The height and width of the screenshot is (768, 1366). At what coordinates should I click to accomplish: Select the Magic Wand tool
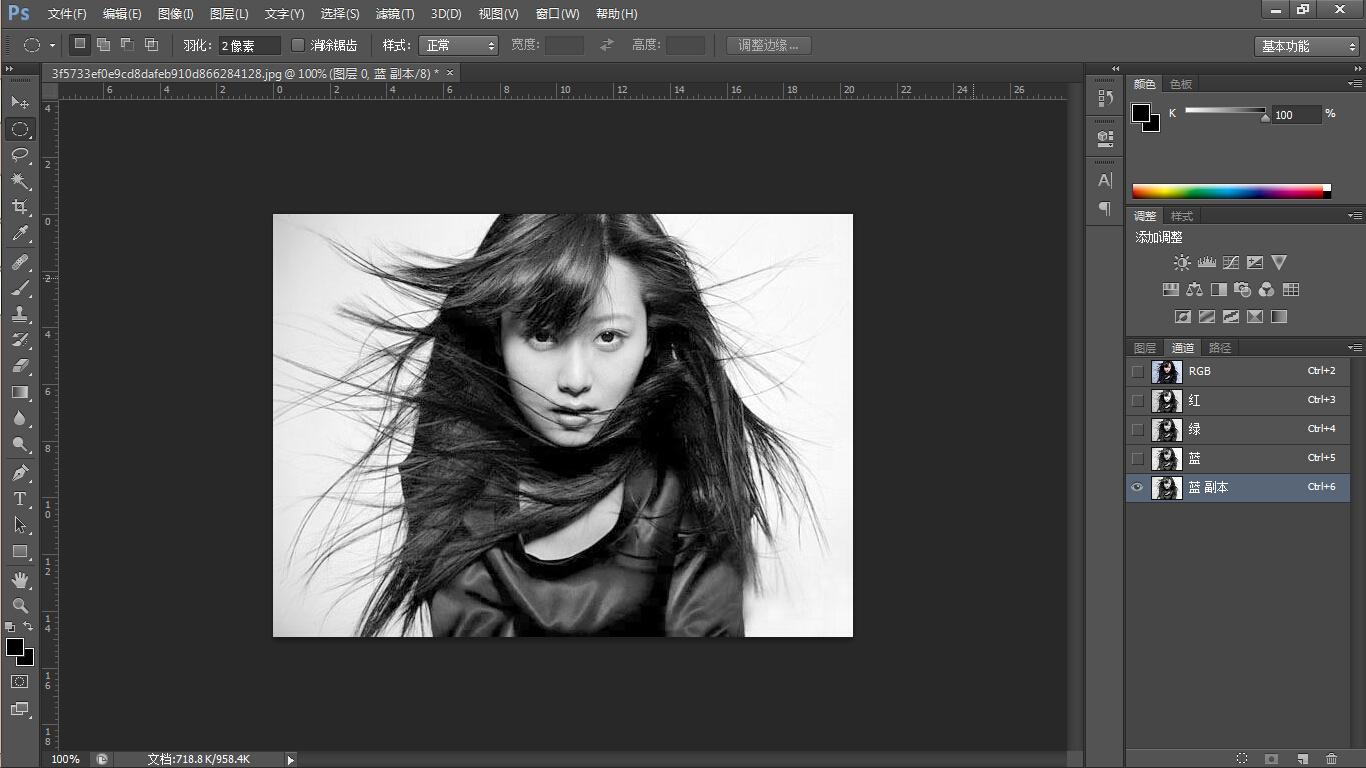point(20,181)
